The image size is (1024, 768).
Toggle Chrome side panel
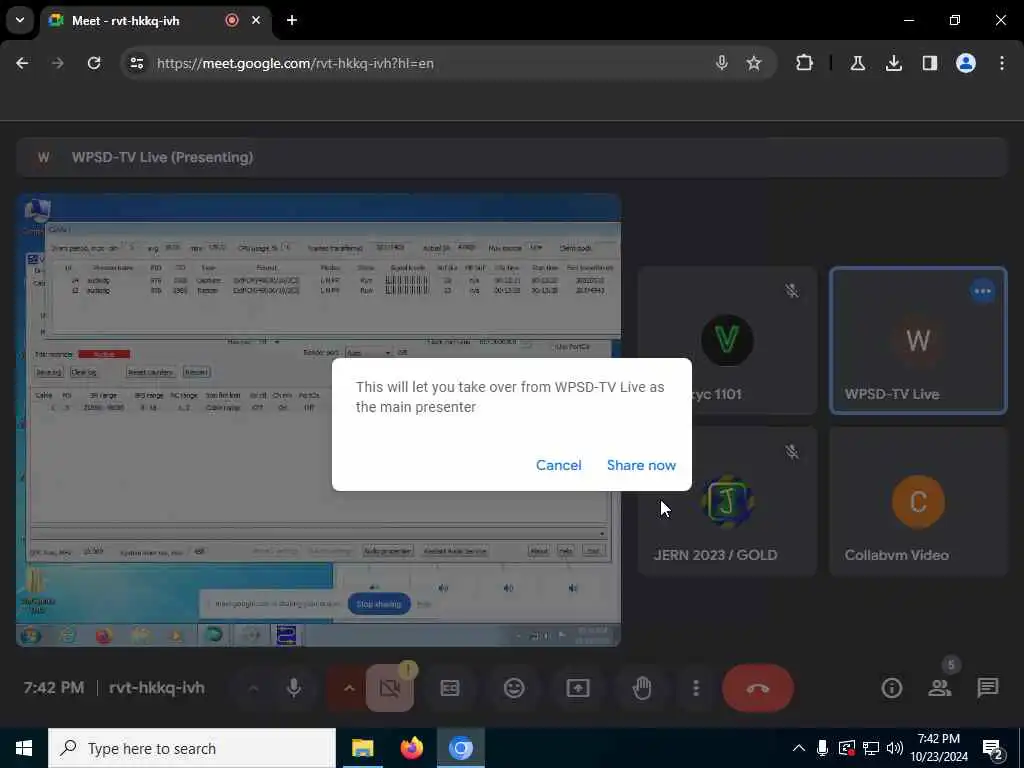(x=929, y=63)
